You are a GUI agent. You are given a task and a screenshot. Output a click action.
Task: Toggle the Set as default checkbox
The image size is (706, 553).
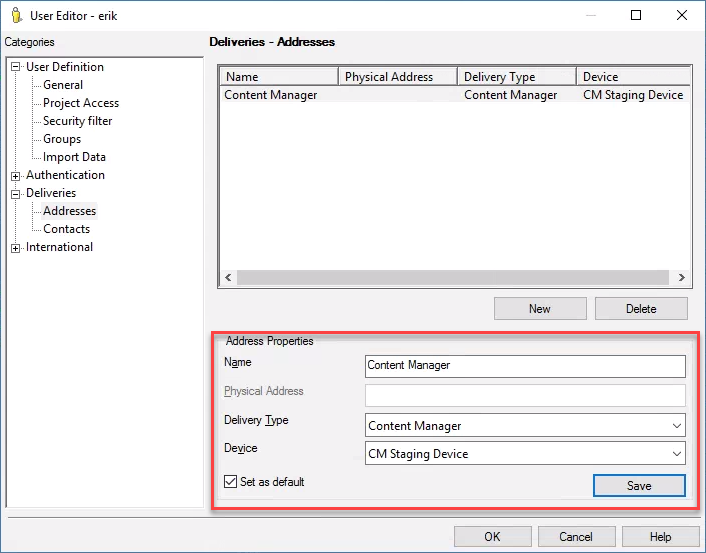click(230, 481)
